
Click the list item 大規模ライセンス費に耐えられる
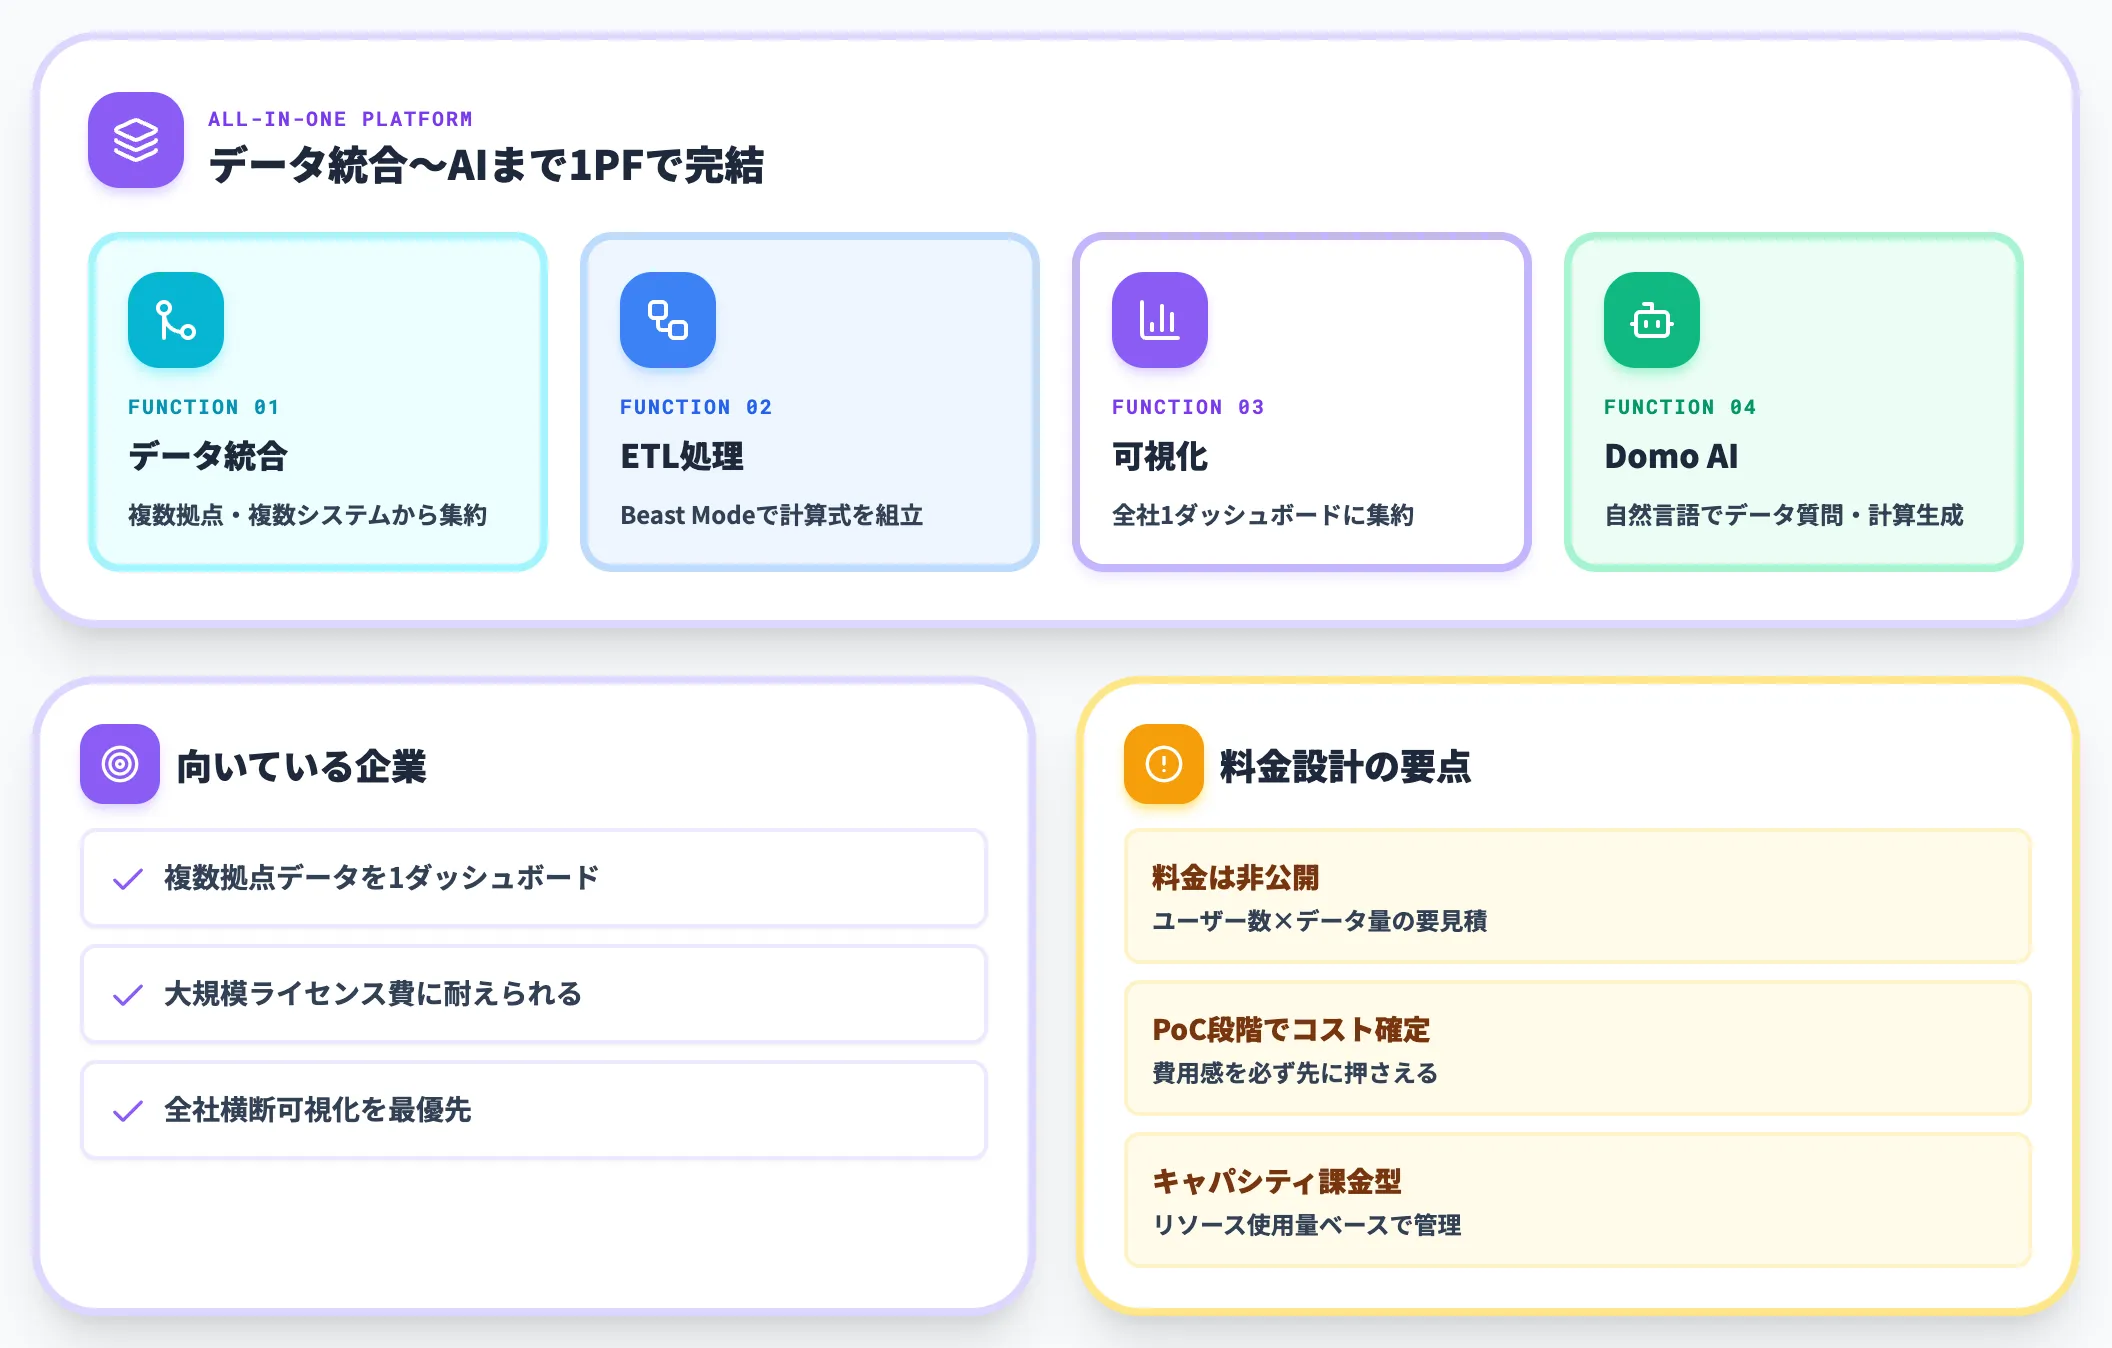click(x=534, y=994)
